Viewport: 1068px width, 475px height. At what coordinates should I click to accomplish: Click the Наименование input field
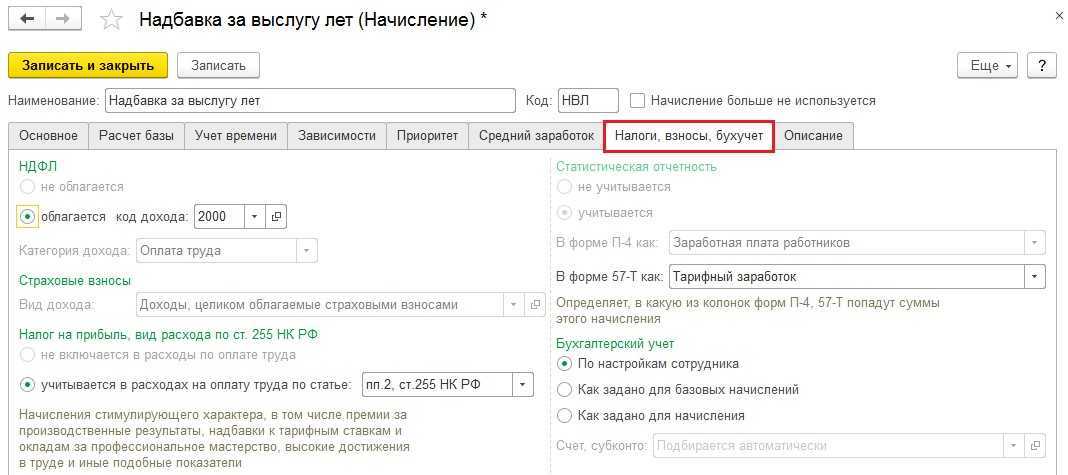(310, 100)
